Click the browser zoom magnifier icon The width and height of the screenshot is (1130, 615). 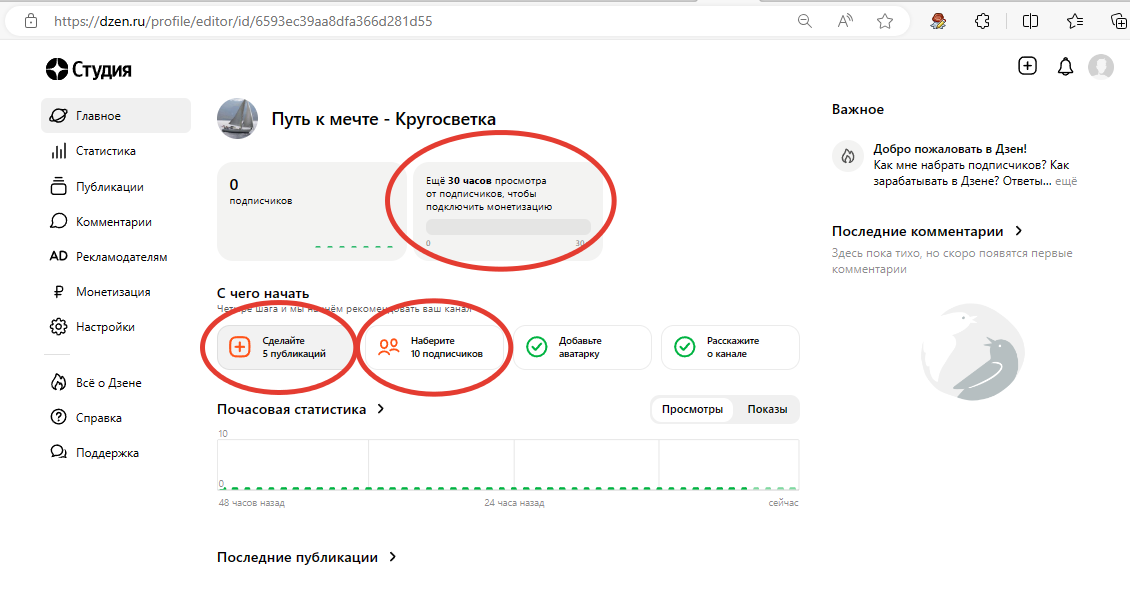coord(805,21)
